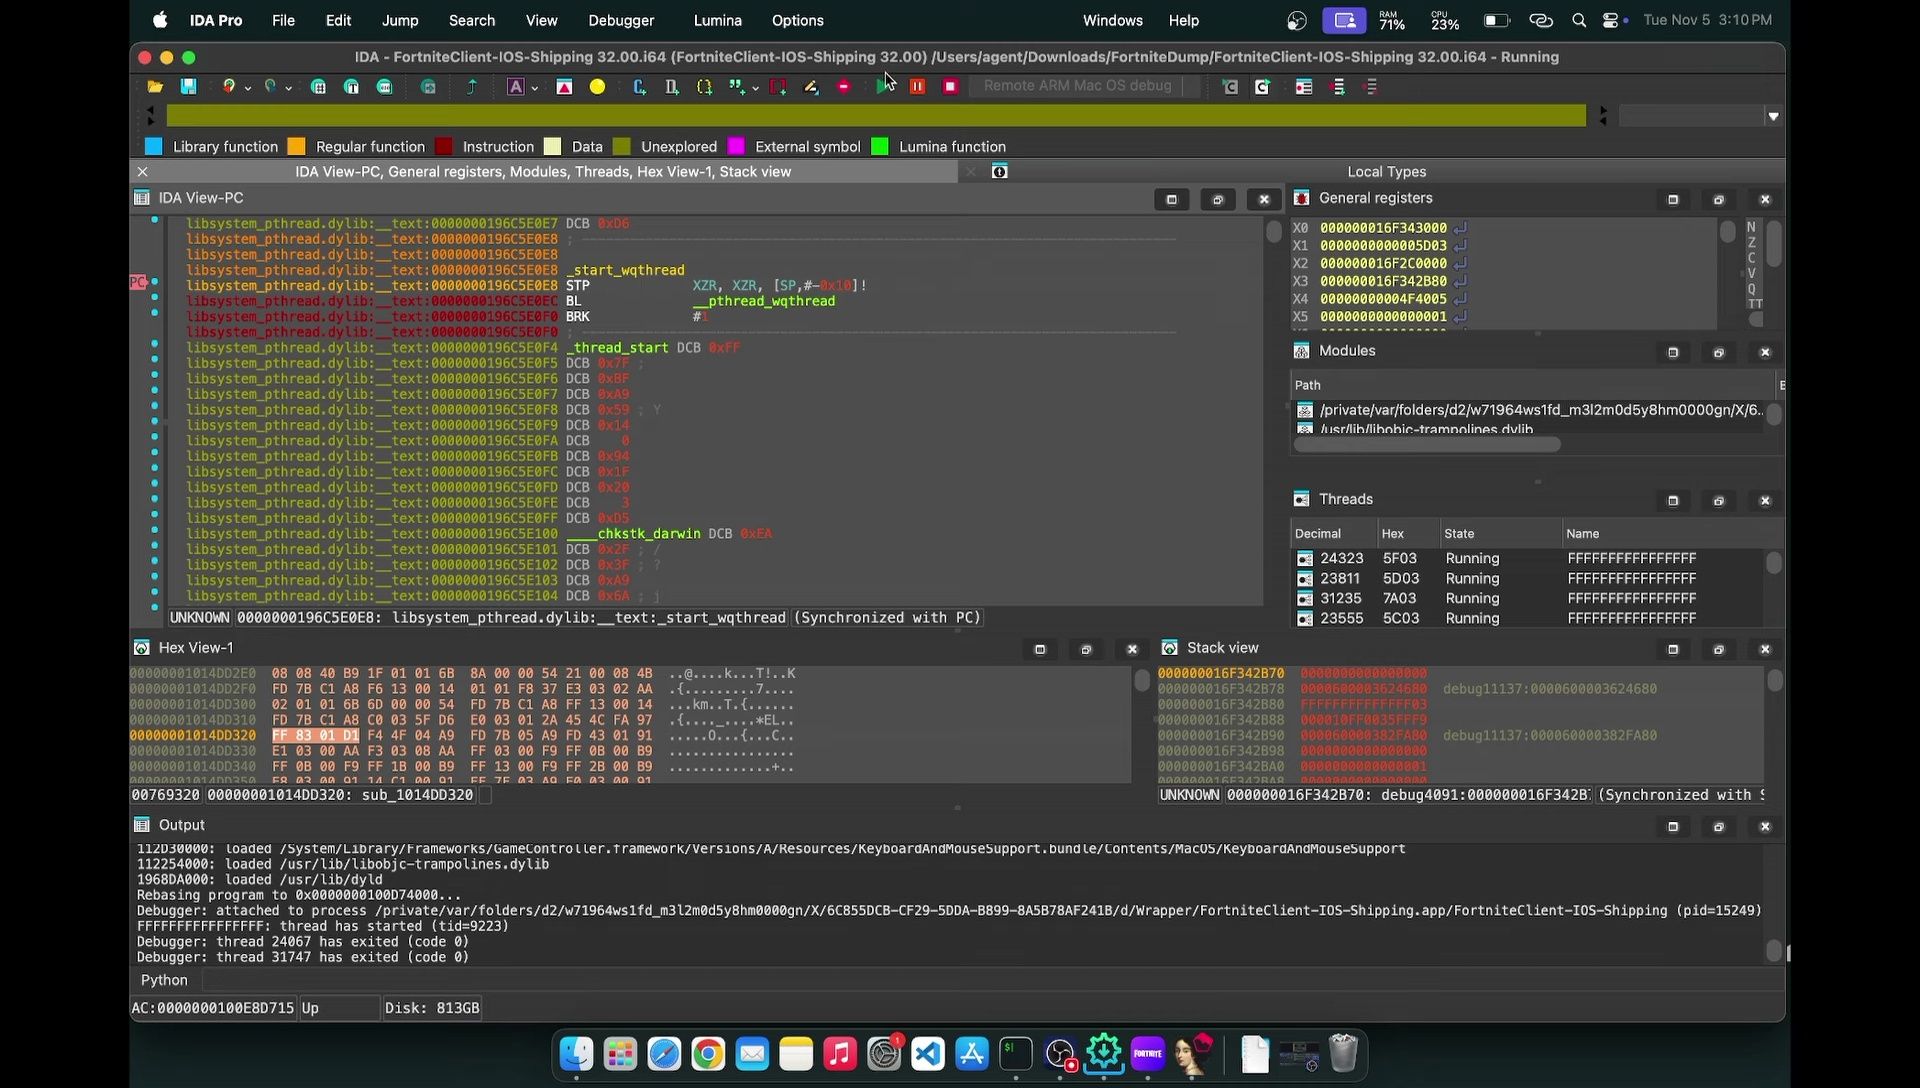The image size is (1920, 1088).
Task: Select the IDA View-PC combined tab
Action: [543, 172]
